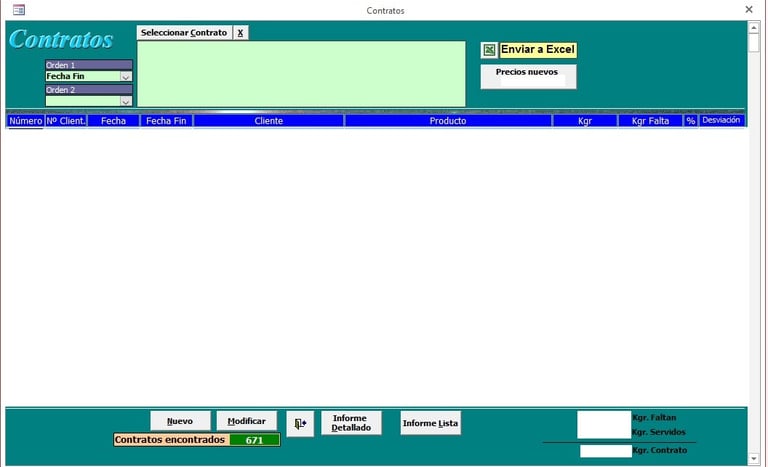Click the scrollbar up arrow

[754, 28]
